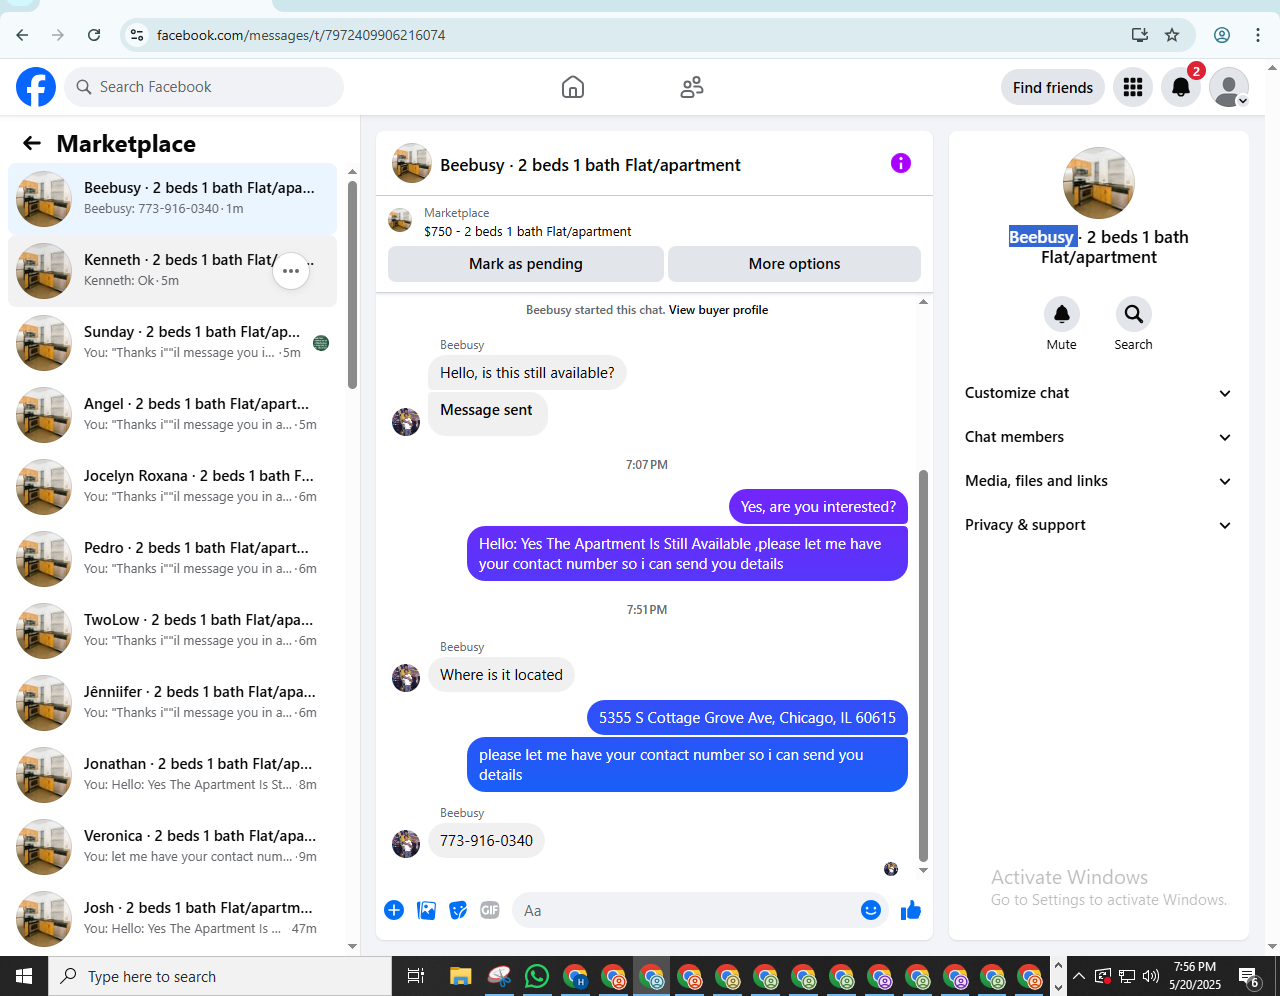Viewport: 1280px width, 996px height.
Task: Click the browser address bar URL
Action: 301,35
